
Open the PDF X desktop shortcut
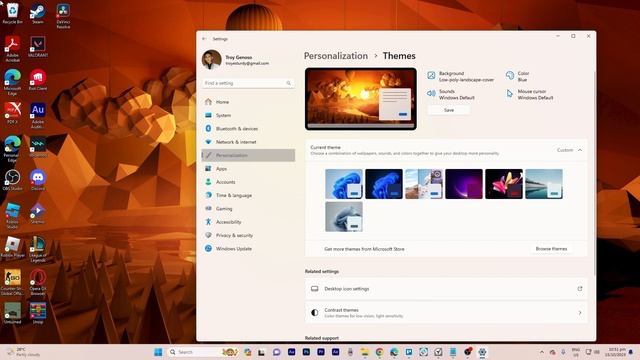pyautogui.click(x=13, y=113)
